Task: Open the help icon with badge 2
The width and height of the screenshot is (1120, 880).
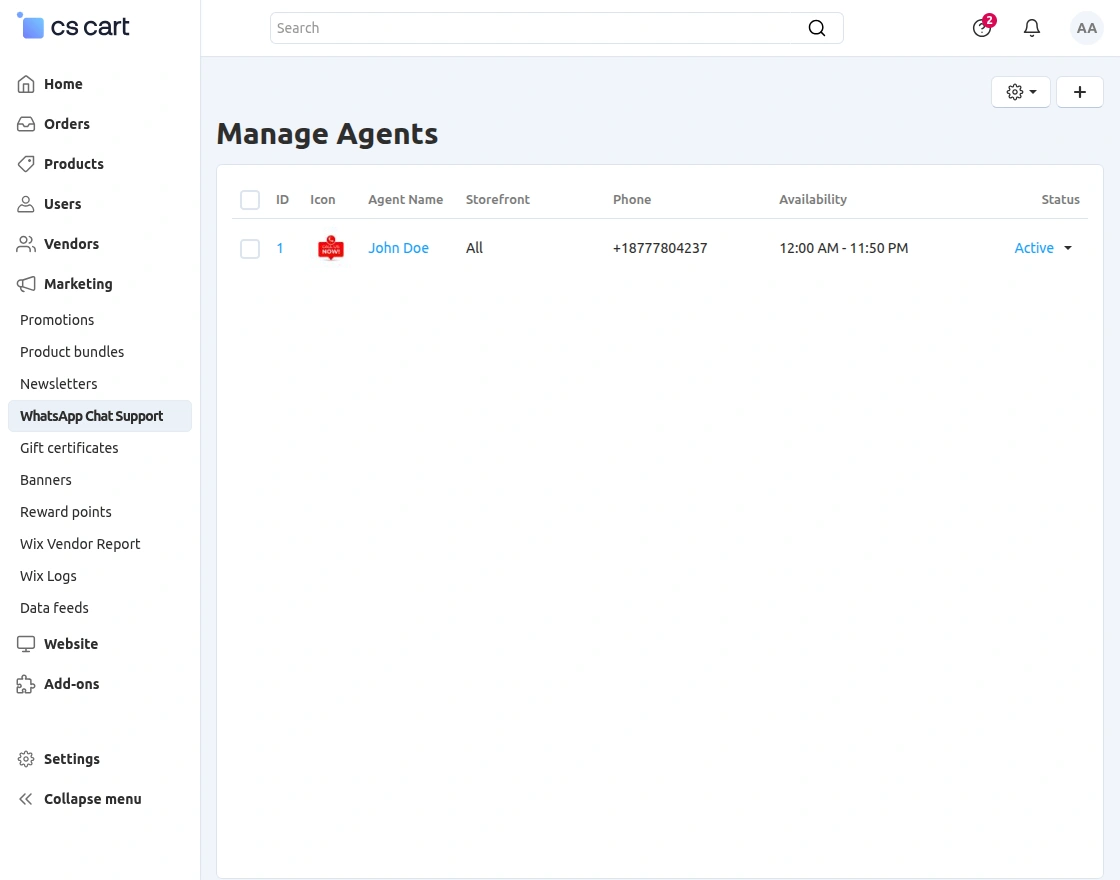Action: coord(982,28)
